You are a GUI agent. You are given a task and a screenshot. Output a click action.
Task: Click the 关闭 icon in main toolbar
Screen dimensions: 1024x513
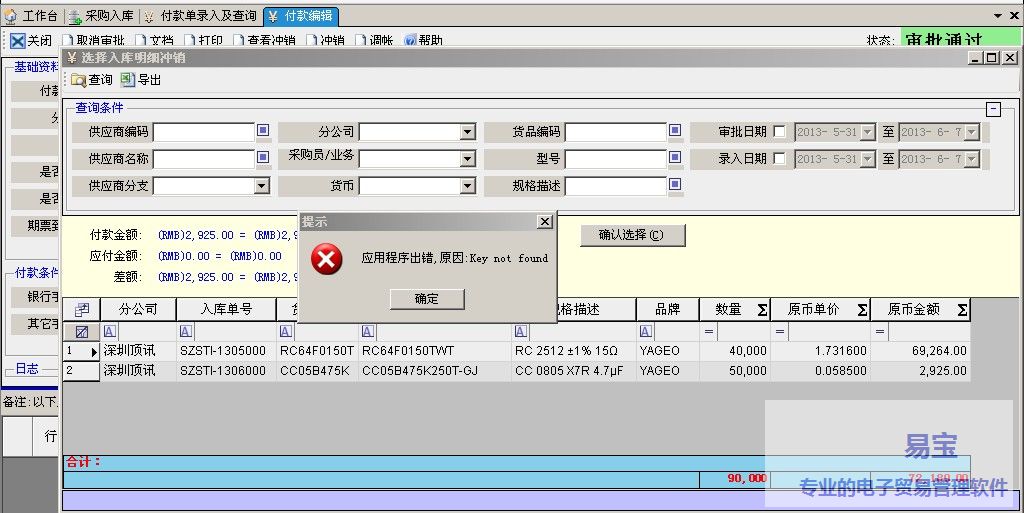tap(18, 41)
